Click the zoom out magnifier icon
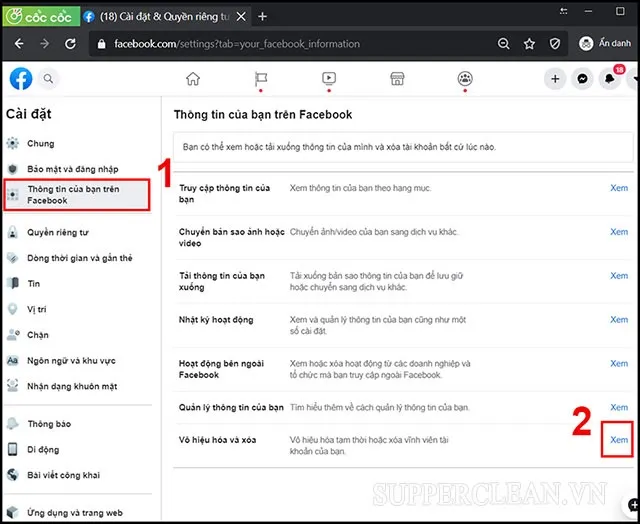 [504, 44]
